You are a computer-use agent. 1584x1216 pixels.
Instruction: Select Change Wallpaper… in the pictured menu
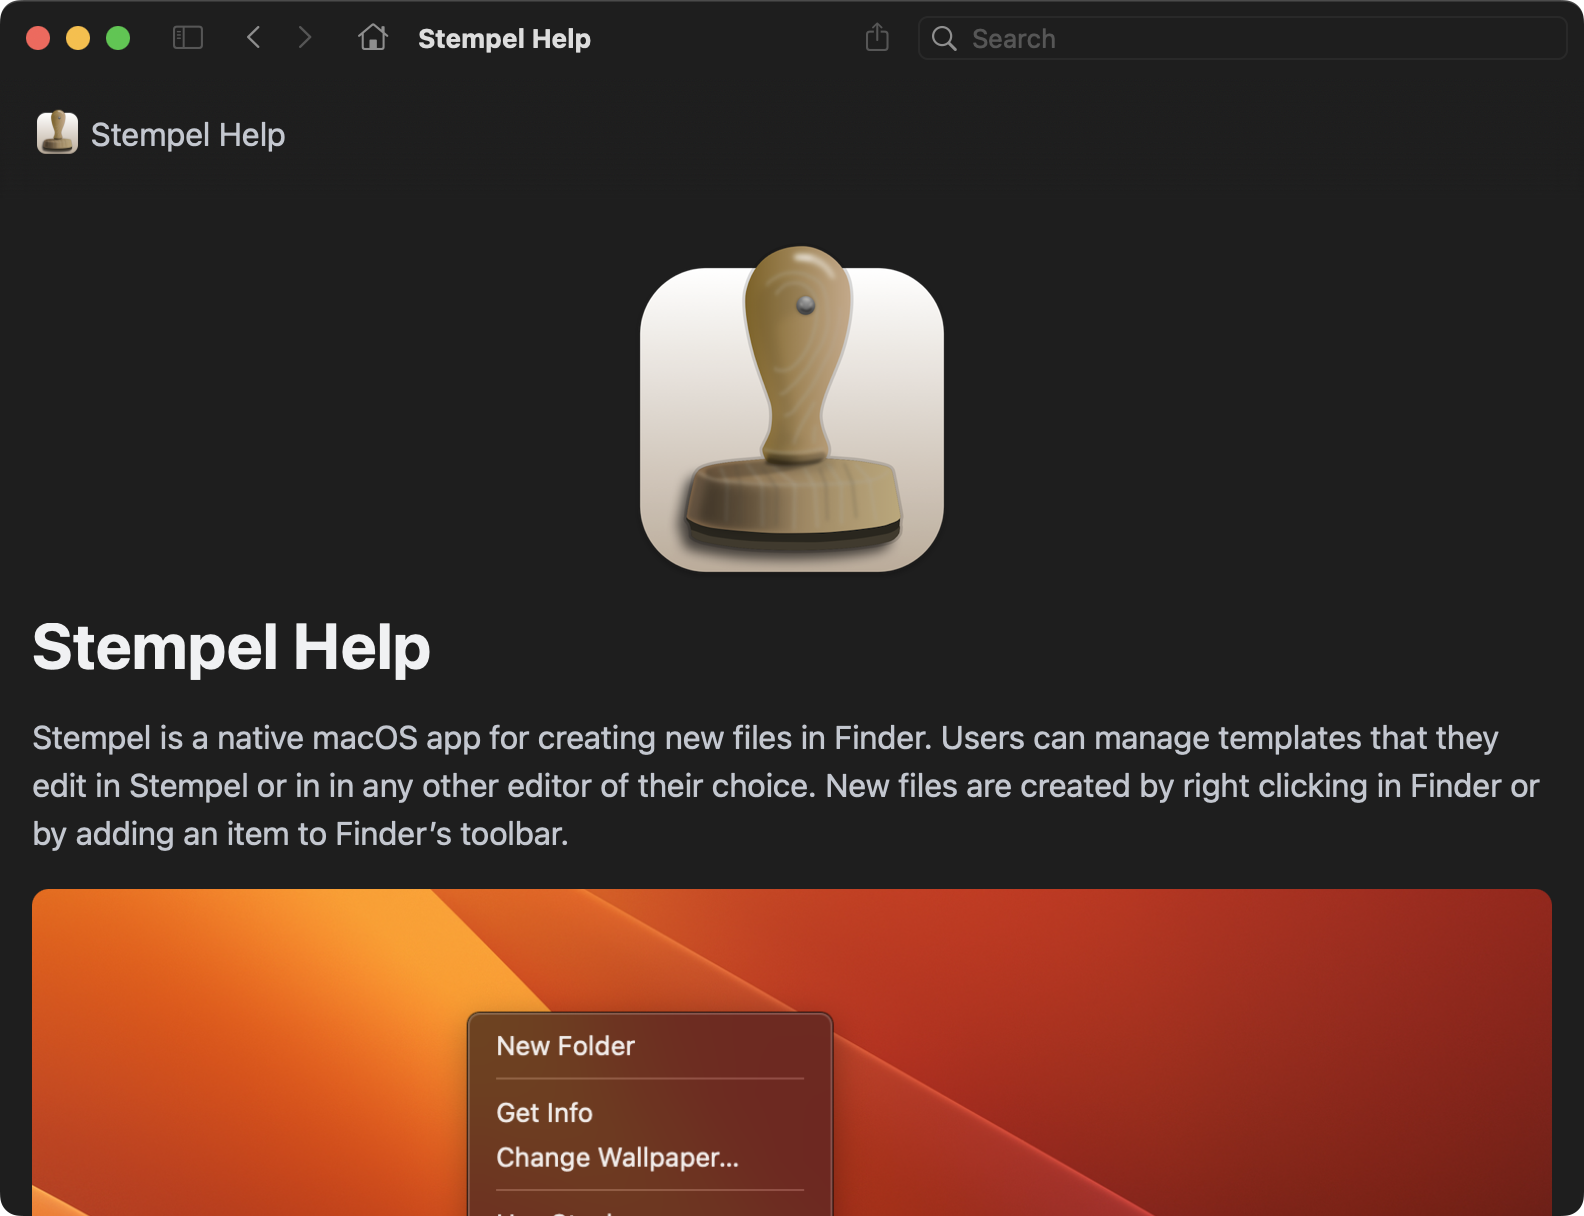click(618, 1158)
